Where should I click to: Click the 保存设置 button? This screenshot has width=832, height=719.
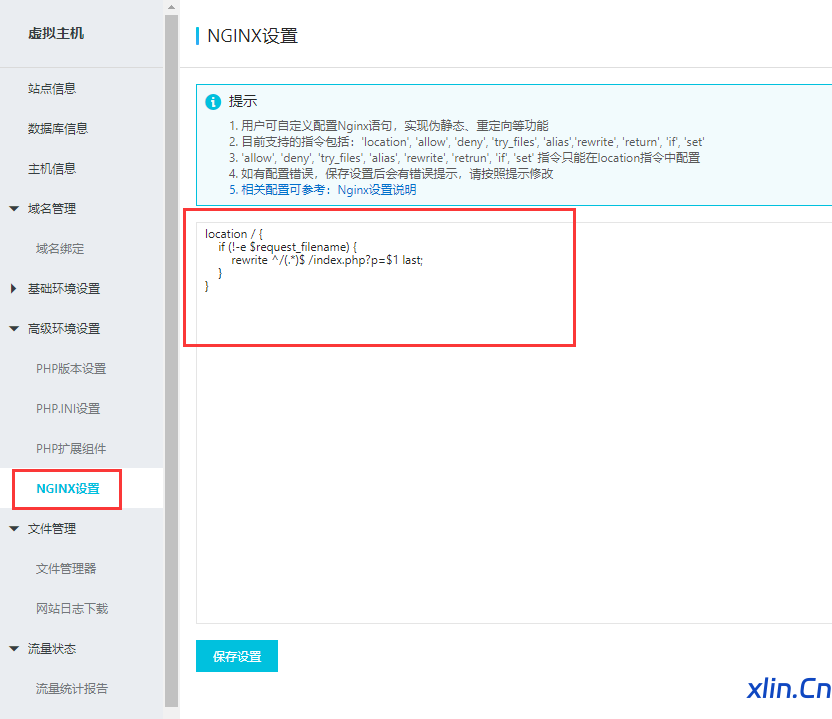point(237,656)
